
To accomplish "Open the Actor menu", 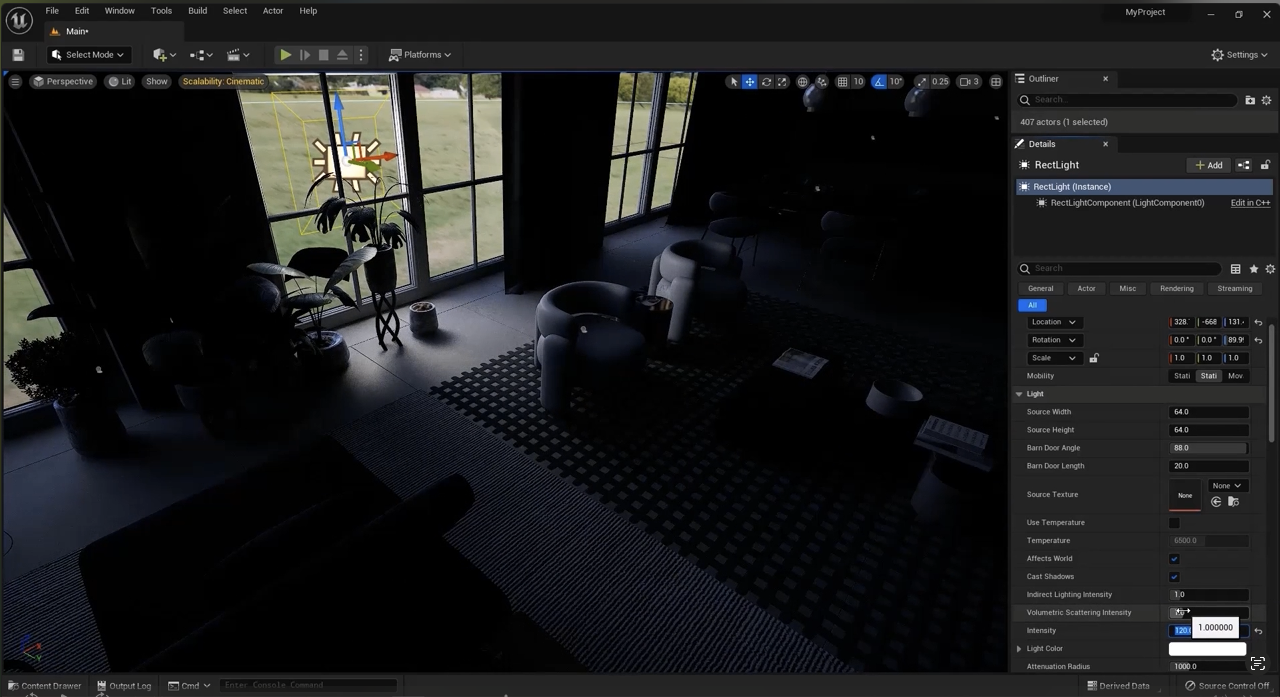I will [x=273, y=11].
